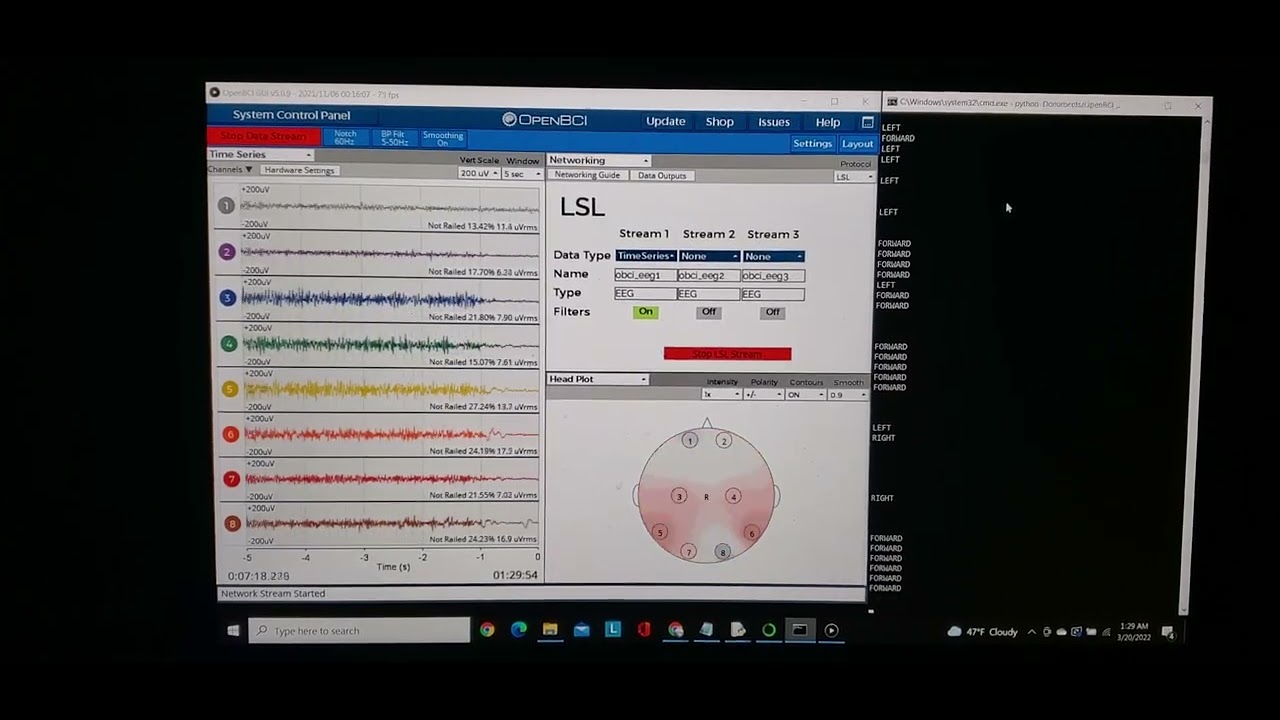Open Networking Guide
1280x720 pixels.
(x=587, y=176)
